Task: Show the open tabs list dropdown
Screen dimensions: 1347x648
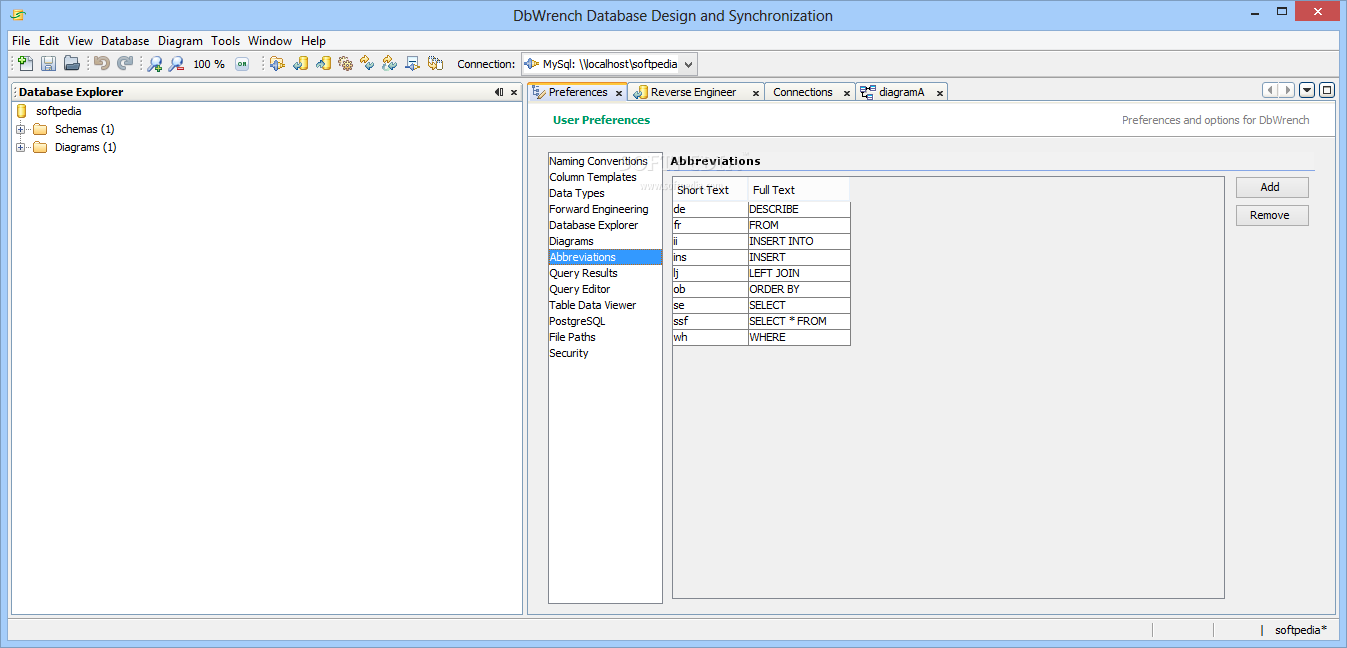Action: point(1307,90)
